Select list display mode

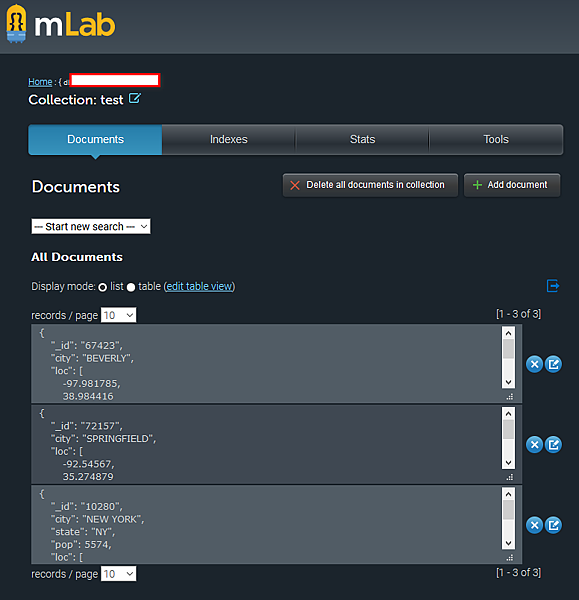[103, 287]
